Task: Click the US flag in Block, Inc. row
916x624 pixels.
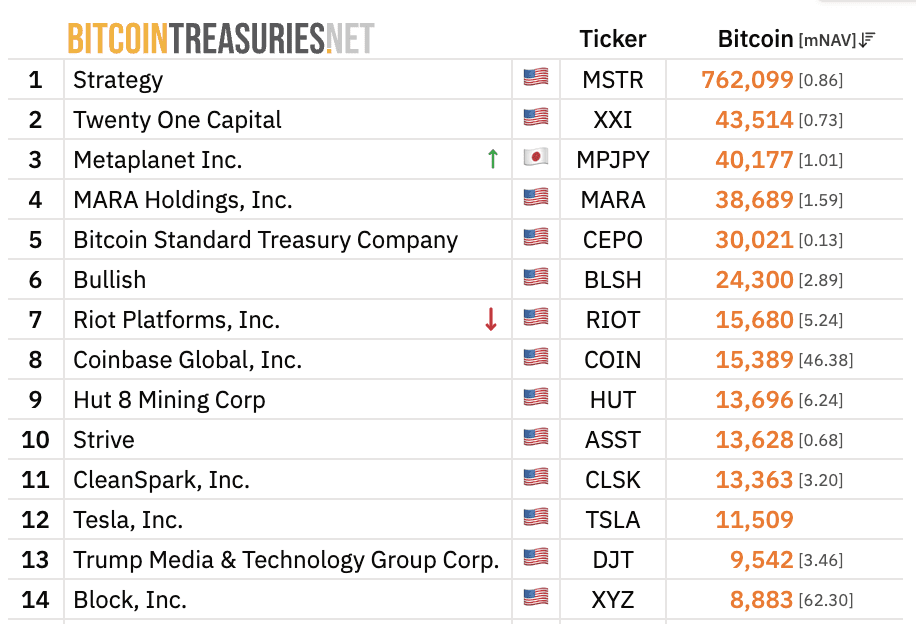Action: (x=536, y=598)
